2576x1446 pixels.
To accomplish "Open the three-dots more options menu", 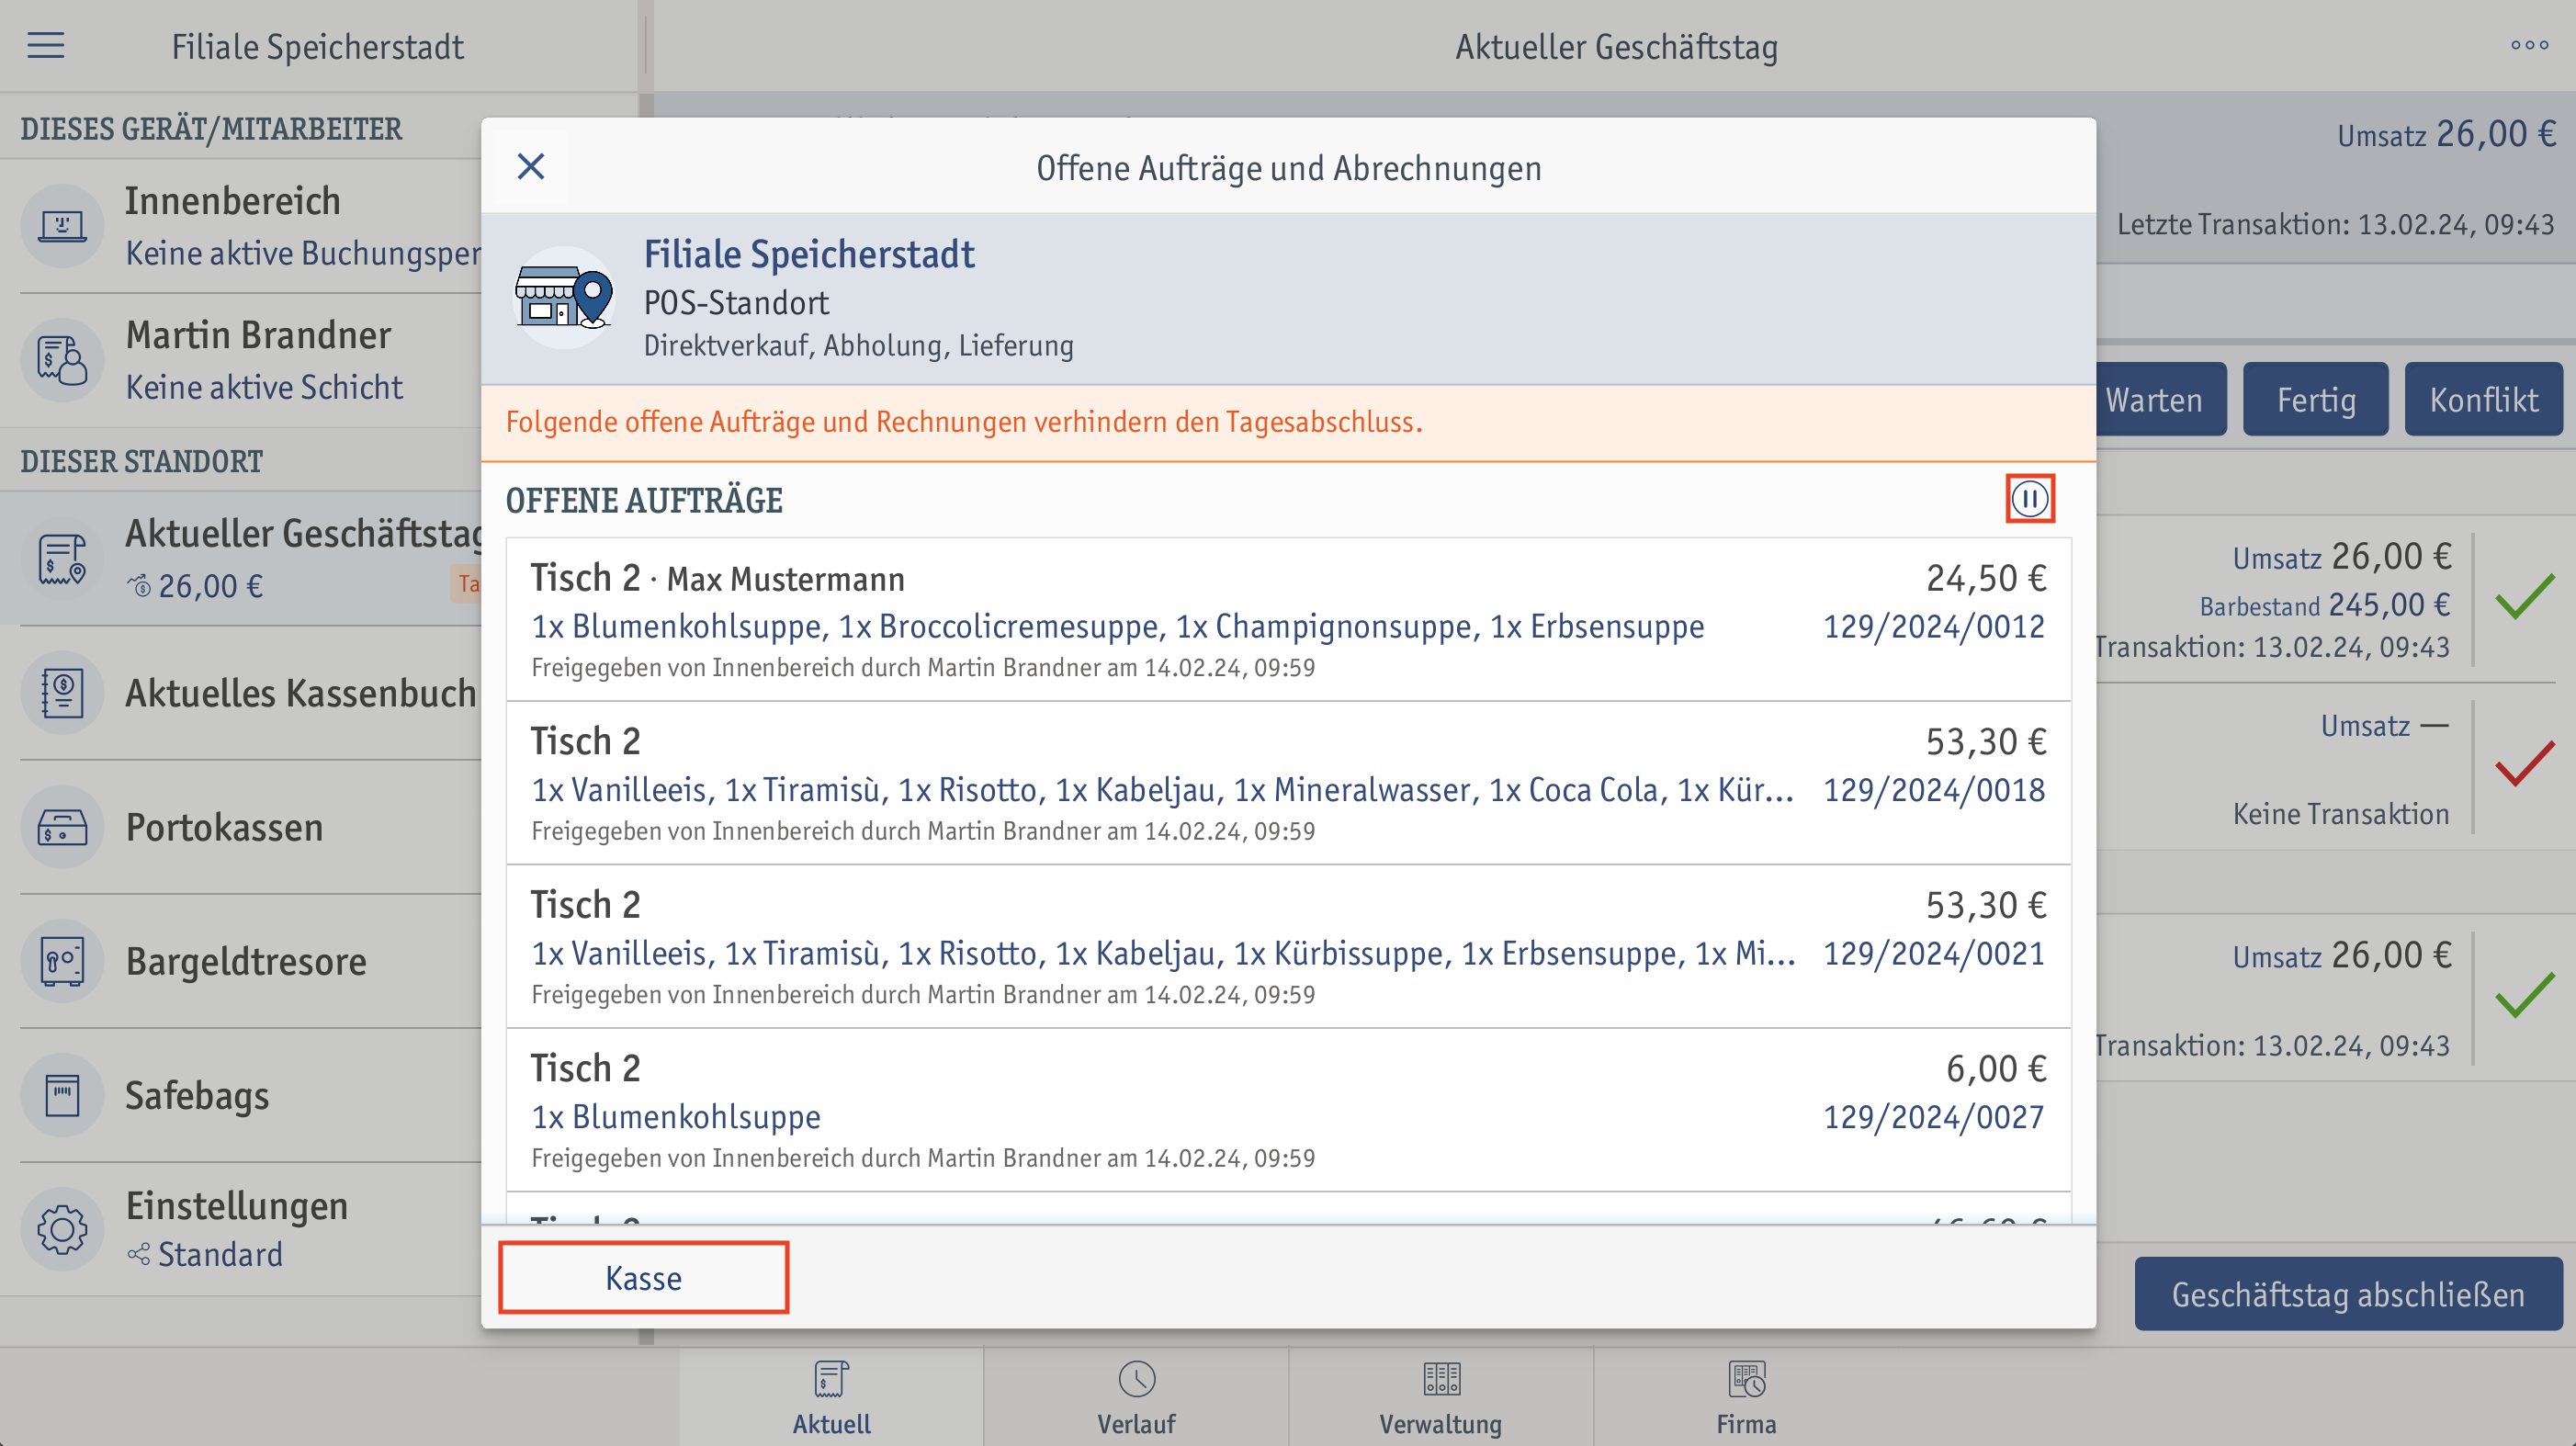I will coord(2529,46).
